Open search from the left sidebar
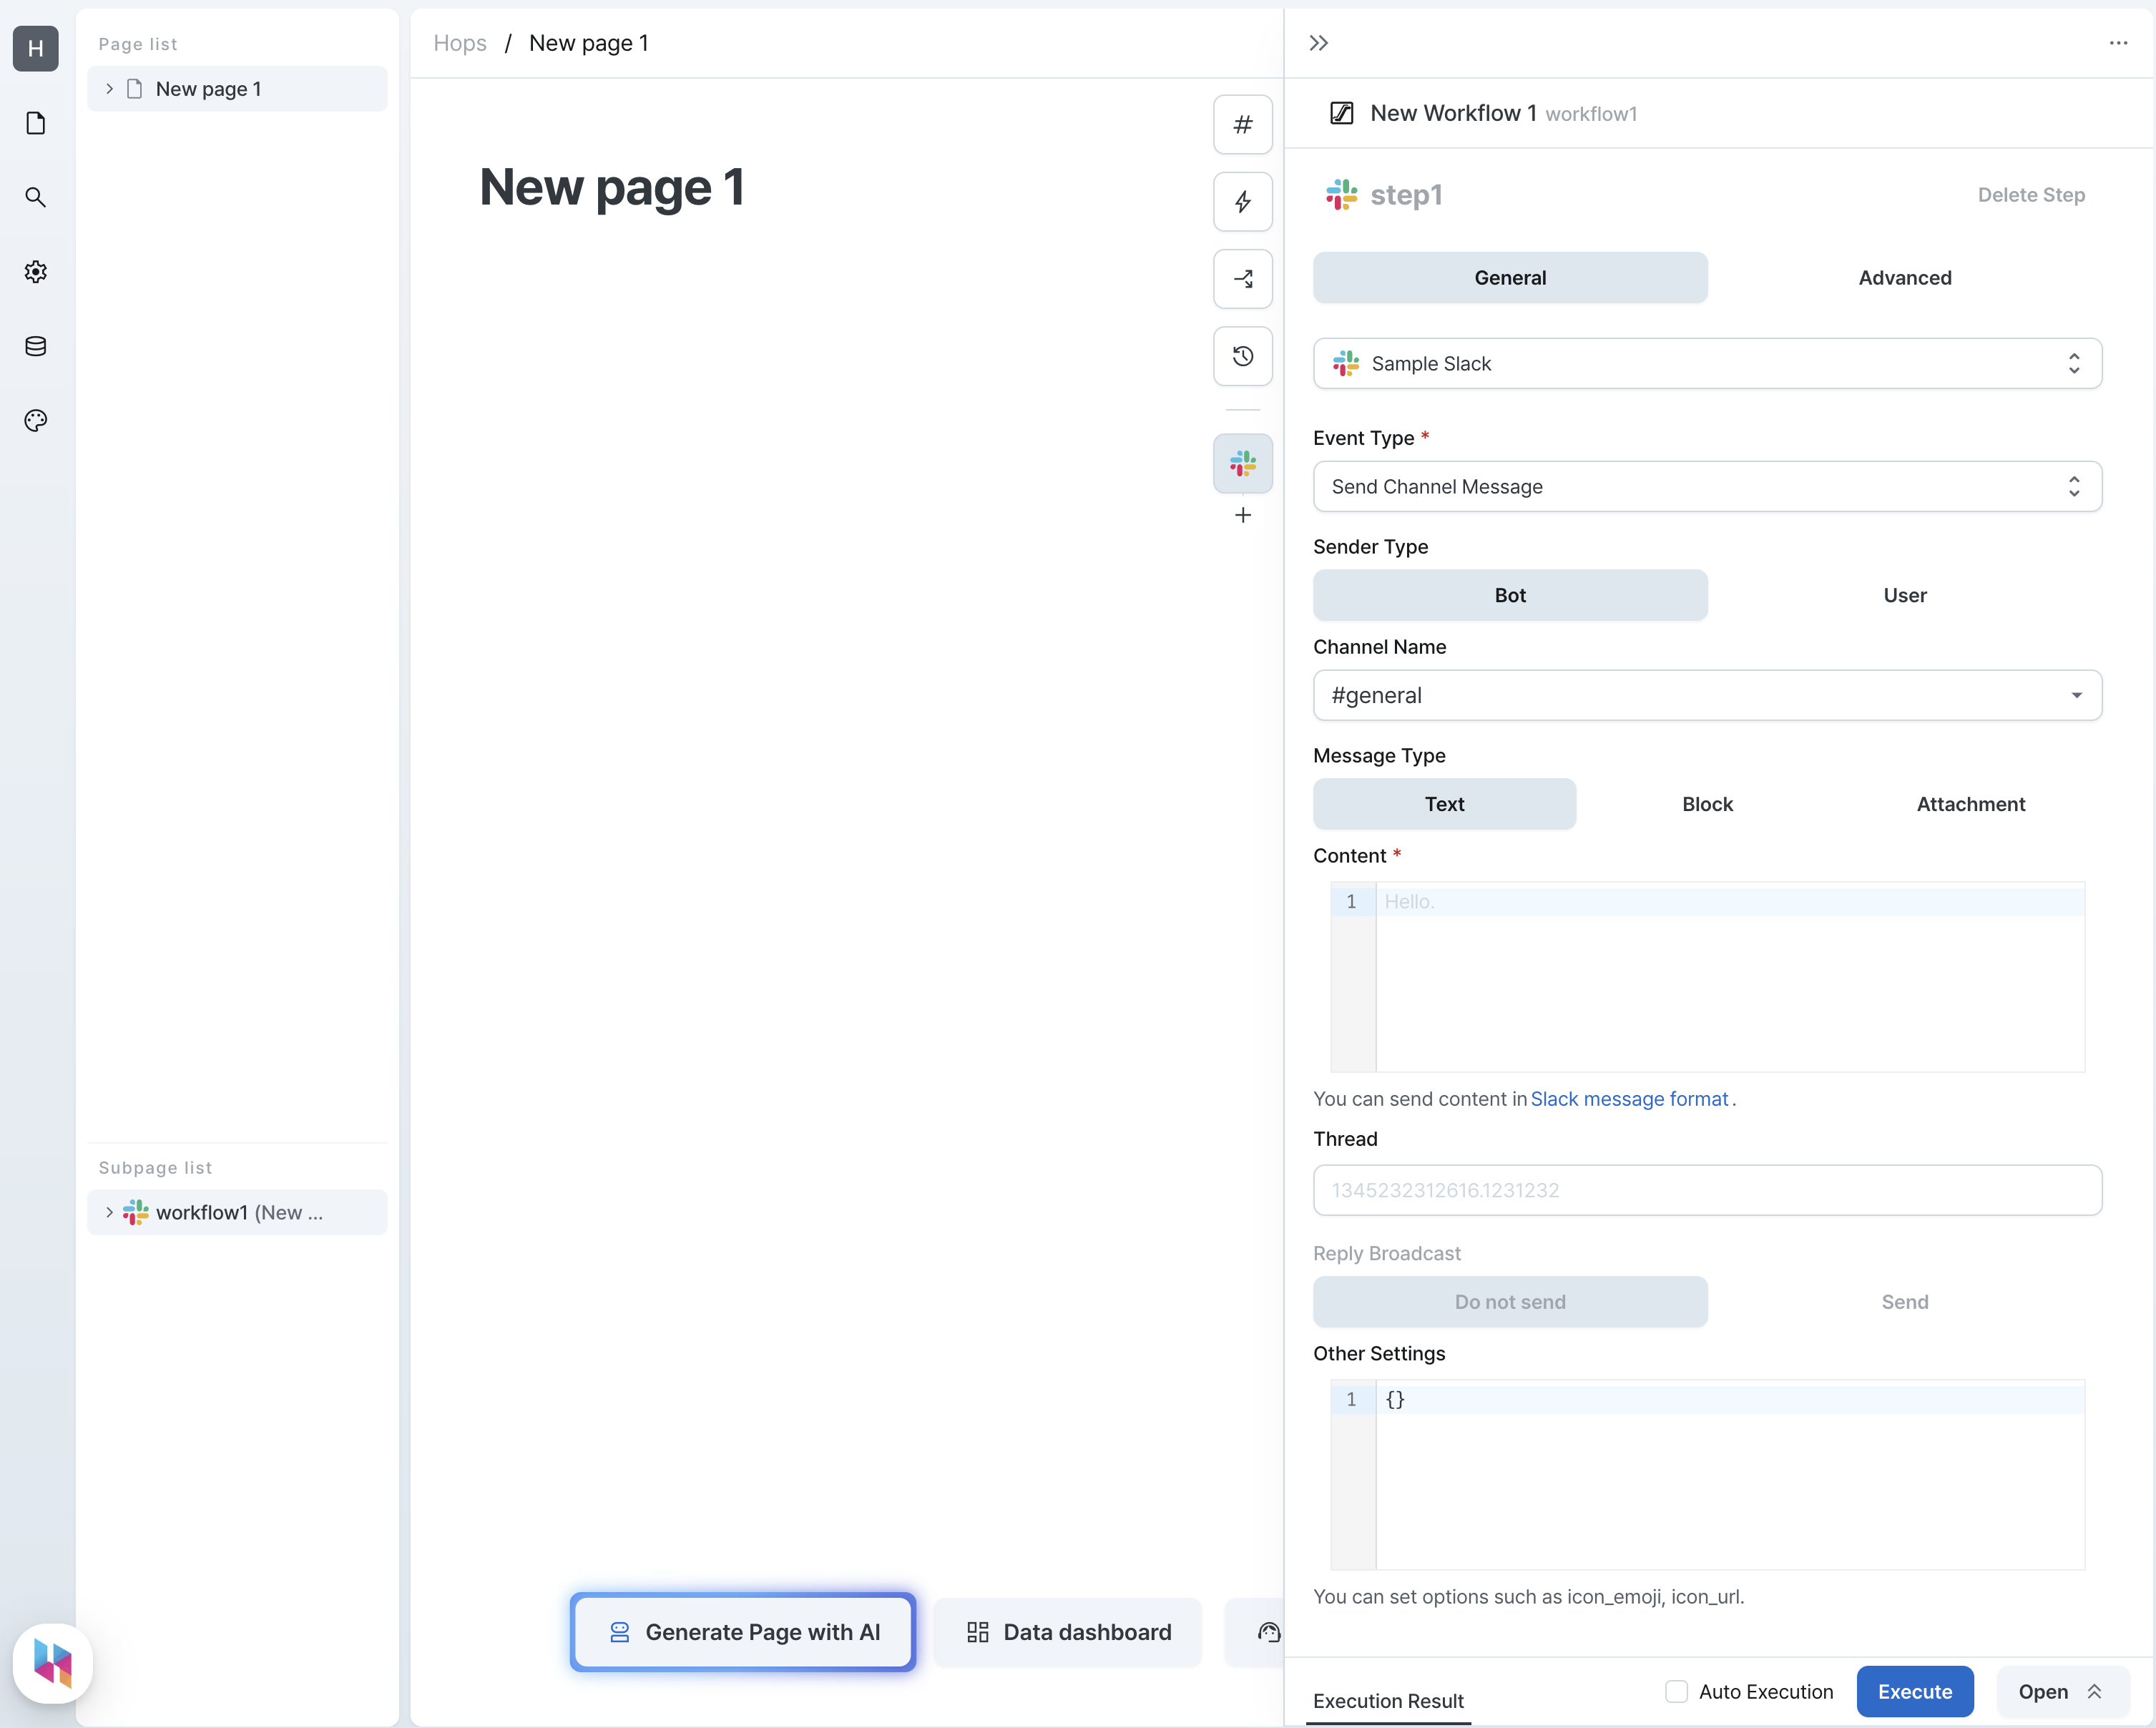The width and height of the screenshot is (2156, 1728). click(35, 197)
